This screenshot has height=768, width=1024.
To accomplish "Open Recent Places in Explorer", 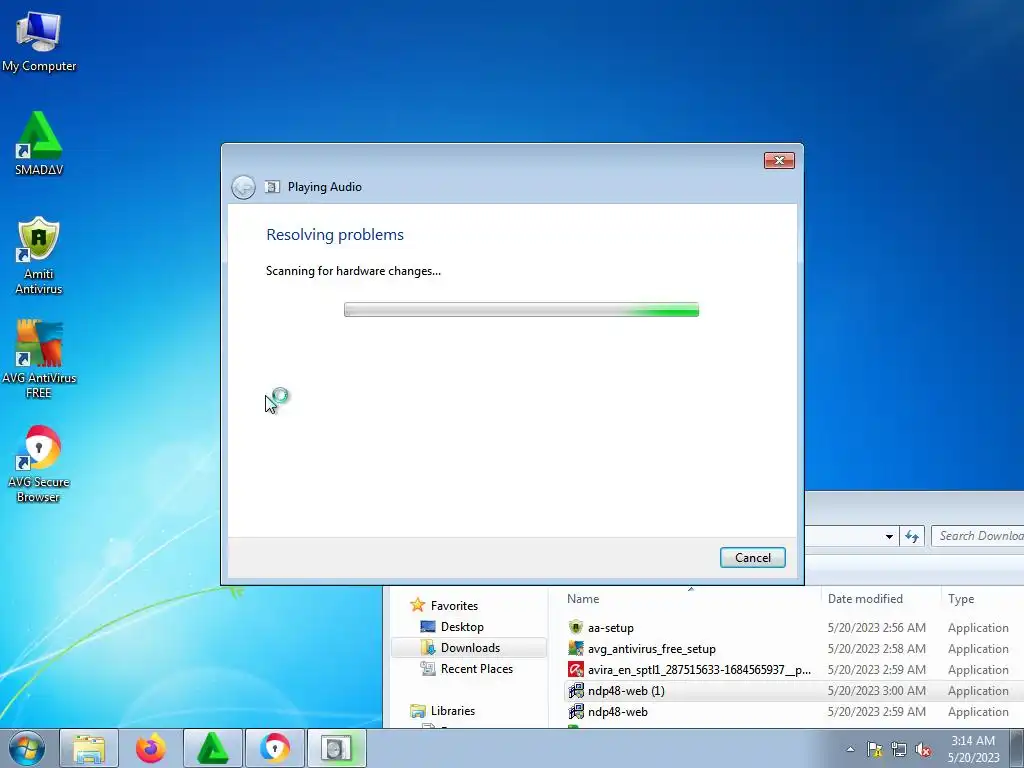I will pyautogui.click(x=467, y=668).
